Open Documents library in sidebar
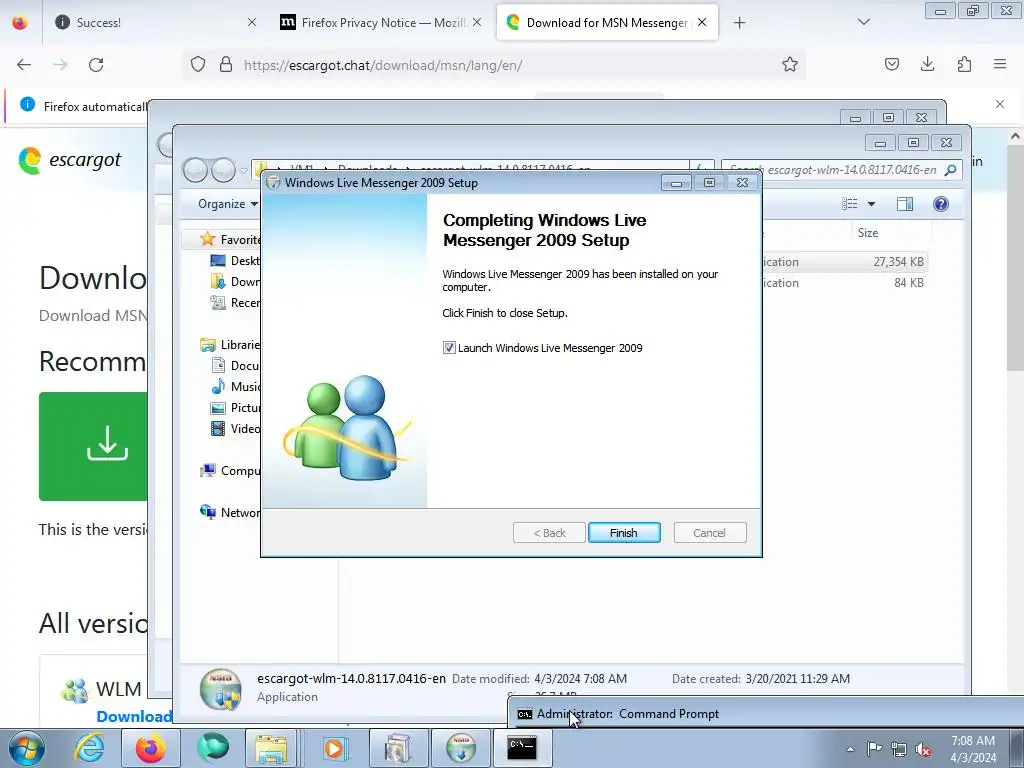This screenshot has width=1024, height=768. pyautogui.click(x=235, y=366)
